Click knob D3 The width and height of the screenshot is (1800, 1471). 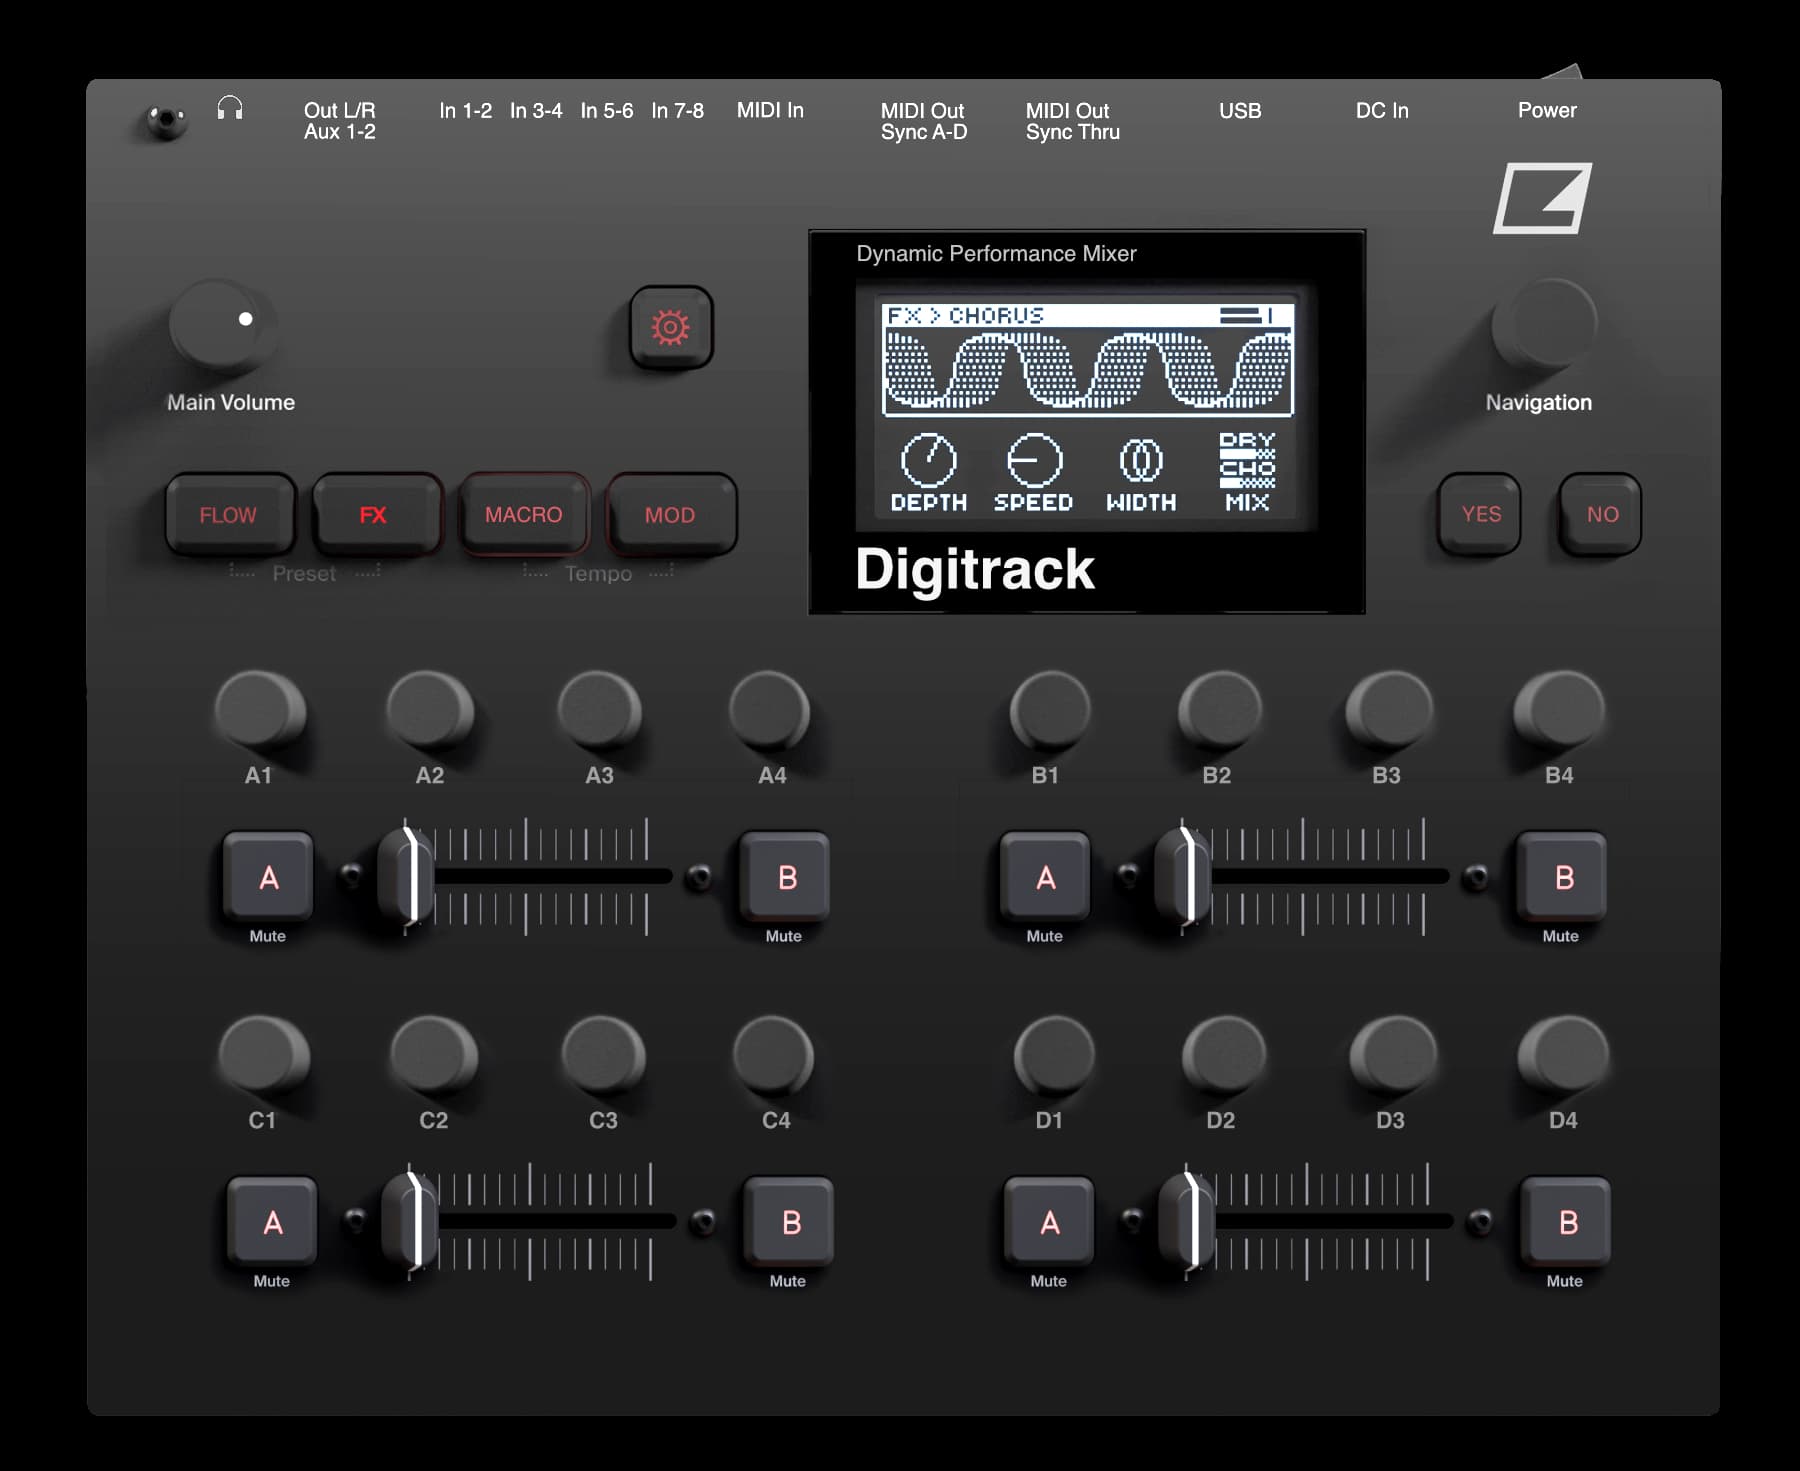(x=1393, y=1054)
